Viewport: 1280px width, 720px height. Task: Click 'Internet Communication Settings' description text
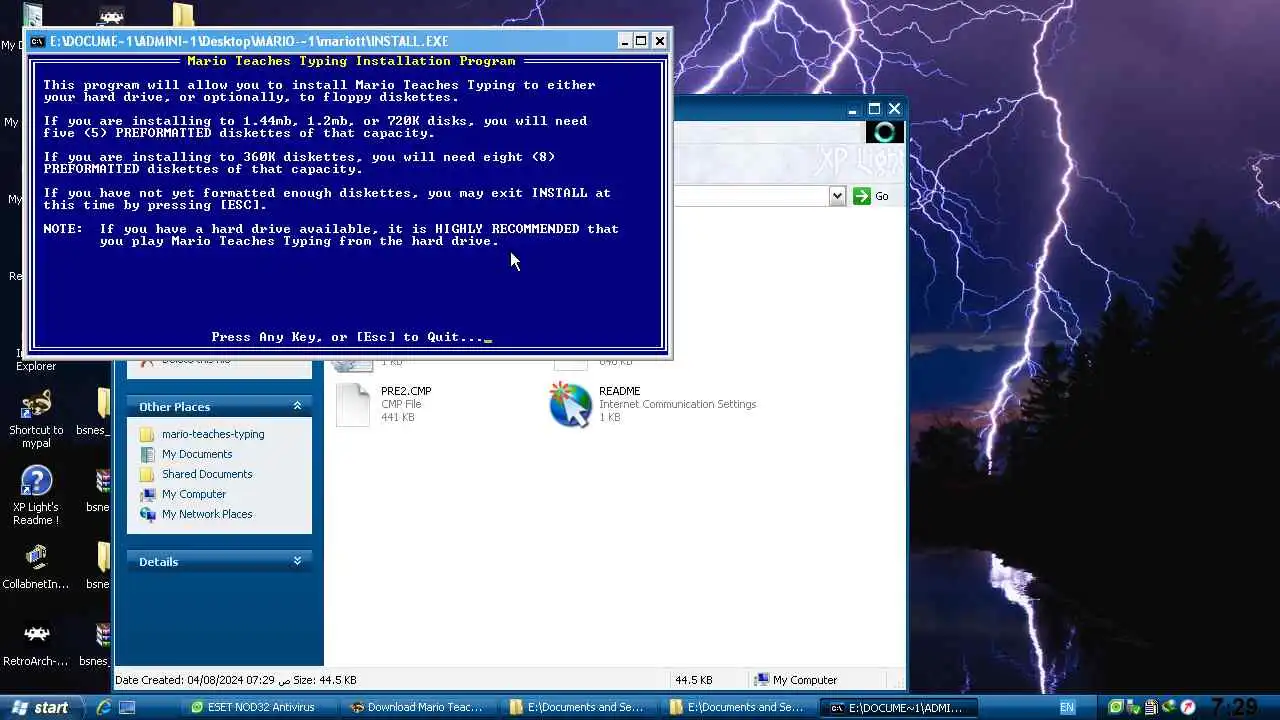point(677,404)
